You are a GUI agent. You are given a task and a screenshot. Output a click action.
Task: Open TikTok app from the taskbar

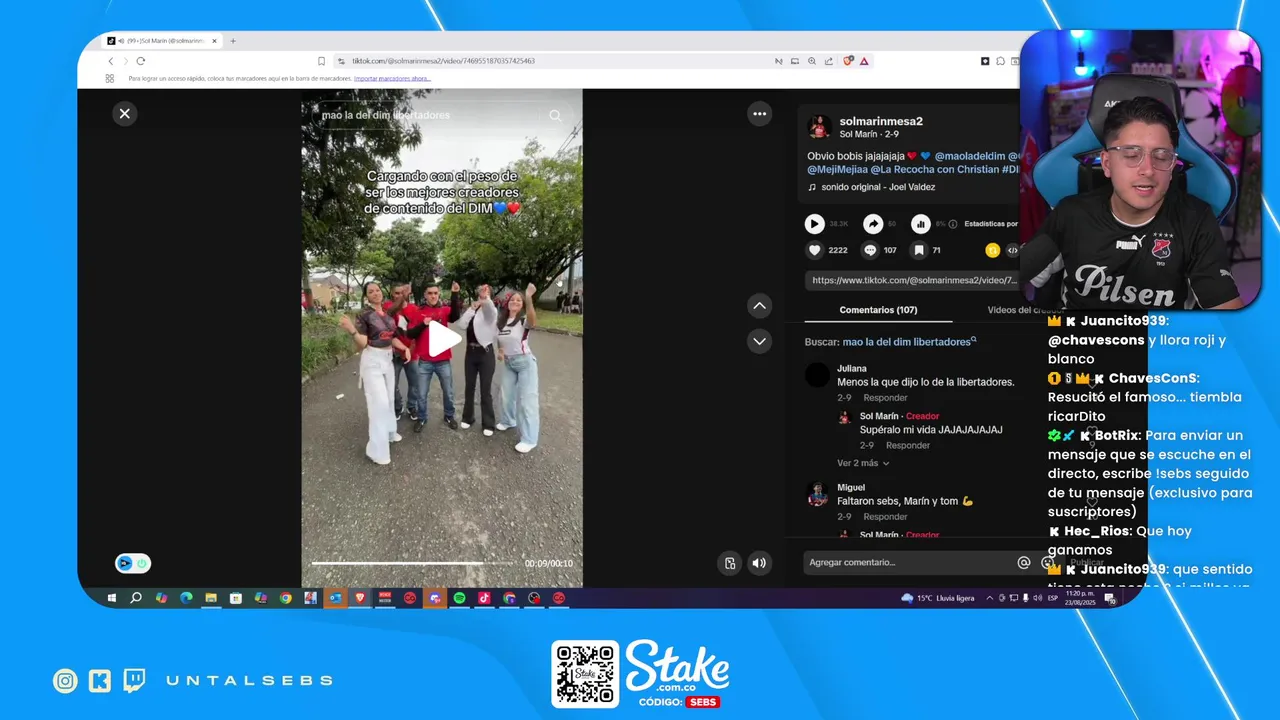click(484, 598)
